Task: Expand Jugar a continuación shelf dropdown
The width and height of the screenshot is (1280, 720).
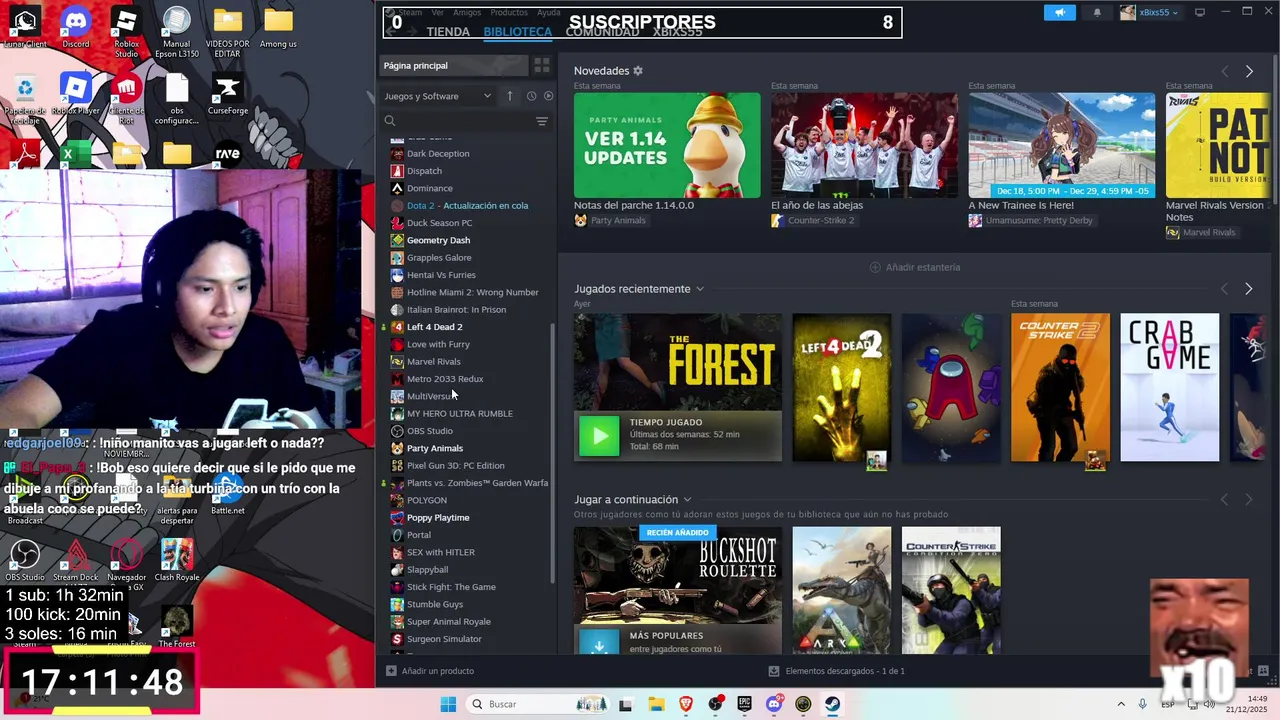Action: pos(687,500)
